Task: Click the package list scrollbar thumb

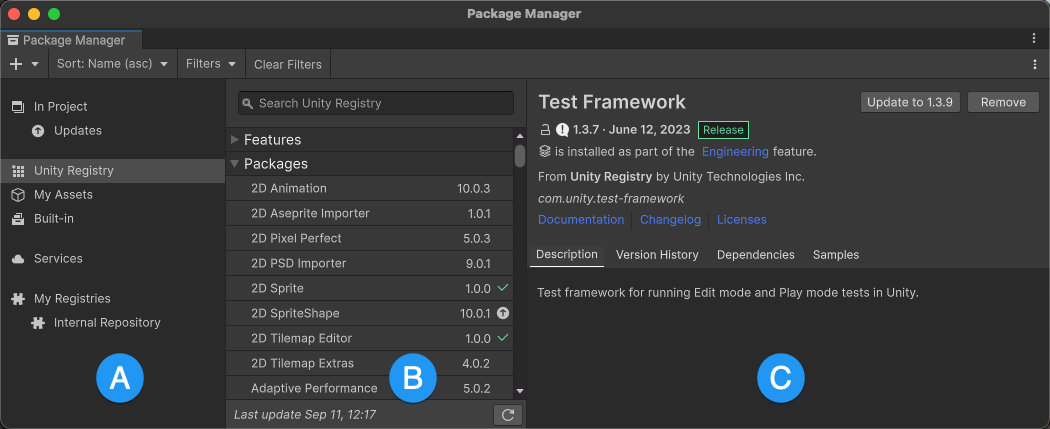Action: click(x=520, y=156)
